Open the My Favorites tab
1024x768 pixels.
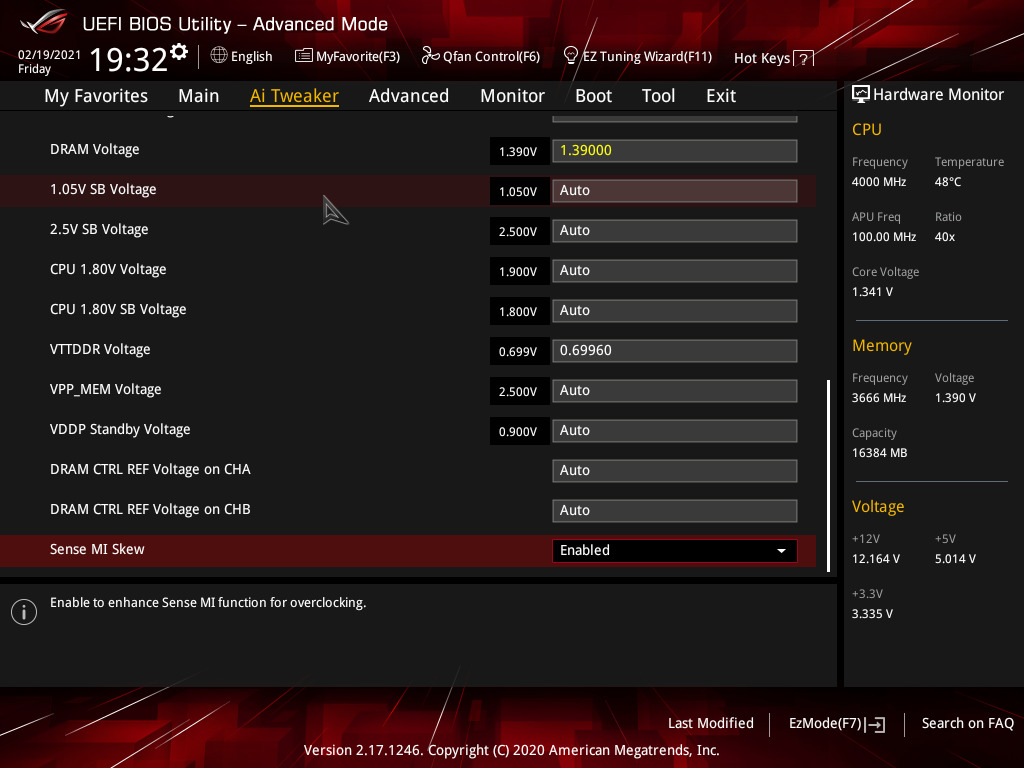96,96
